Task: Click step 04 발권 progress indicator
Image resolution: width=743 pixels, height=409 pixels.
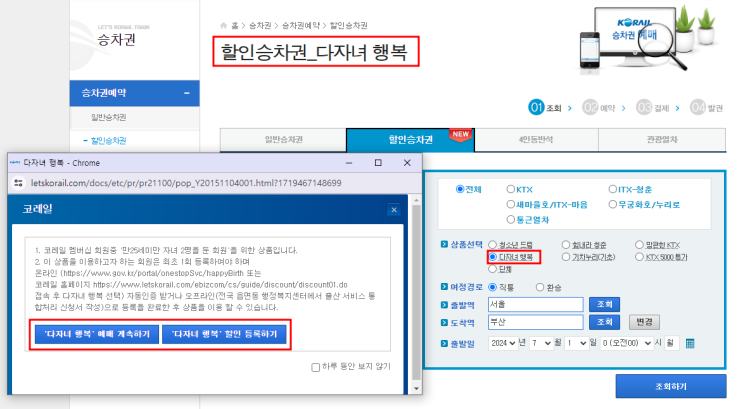Action: [706, 108]
